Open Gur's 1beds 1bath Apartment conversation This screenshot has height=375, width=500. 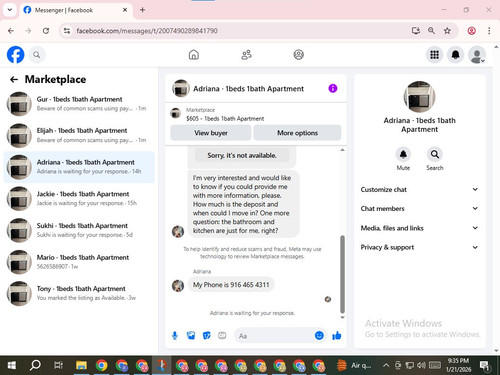pos(79,104)
